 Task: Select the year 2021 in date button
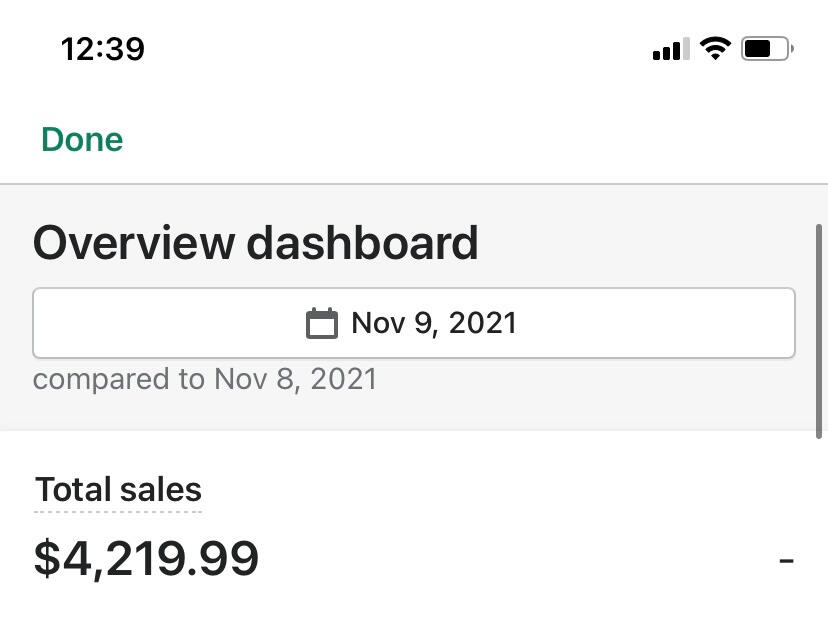(483, 323)
